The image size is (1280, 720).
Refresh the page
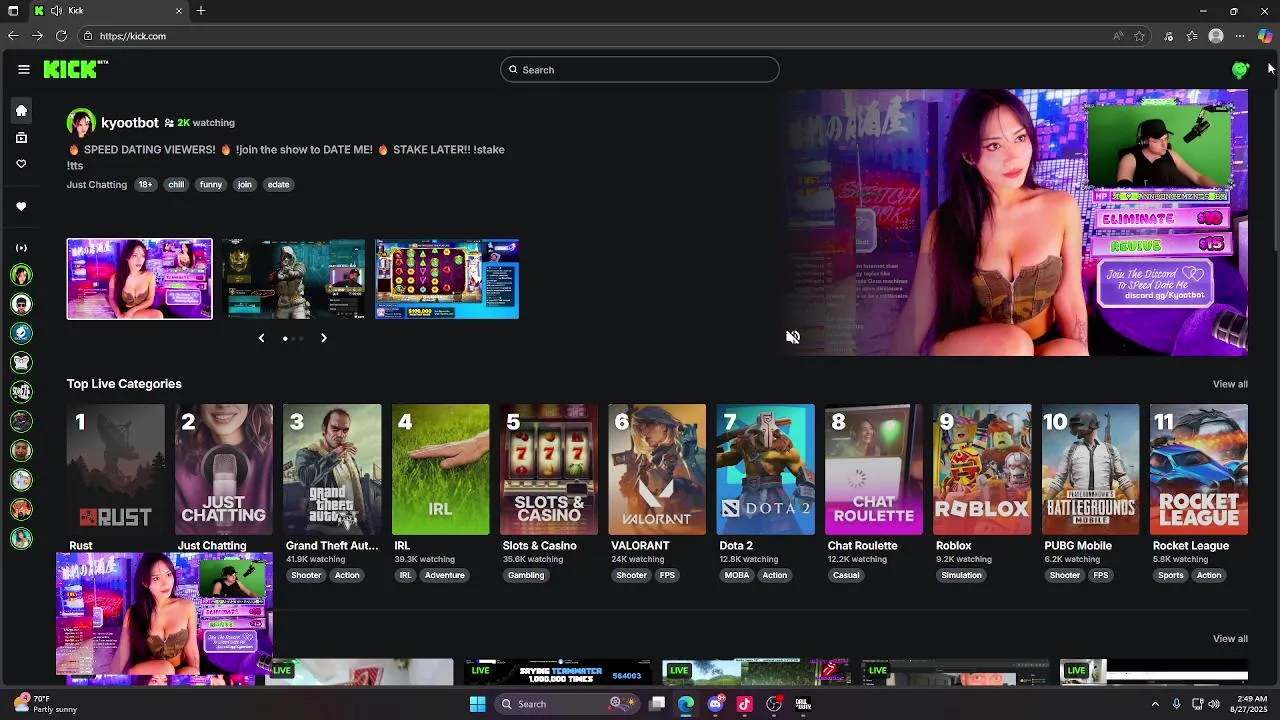(x=61, y=36)
